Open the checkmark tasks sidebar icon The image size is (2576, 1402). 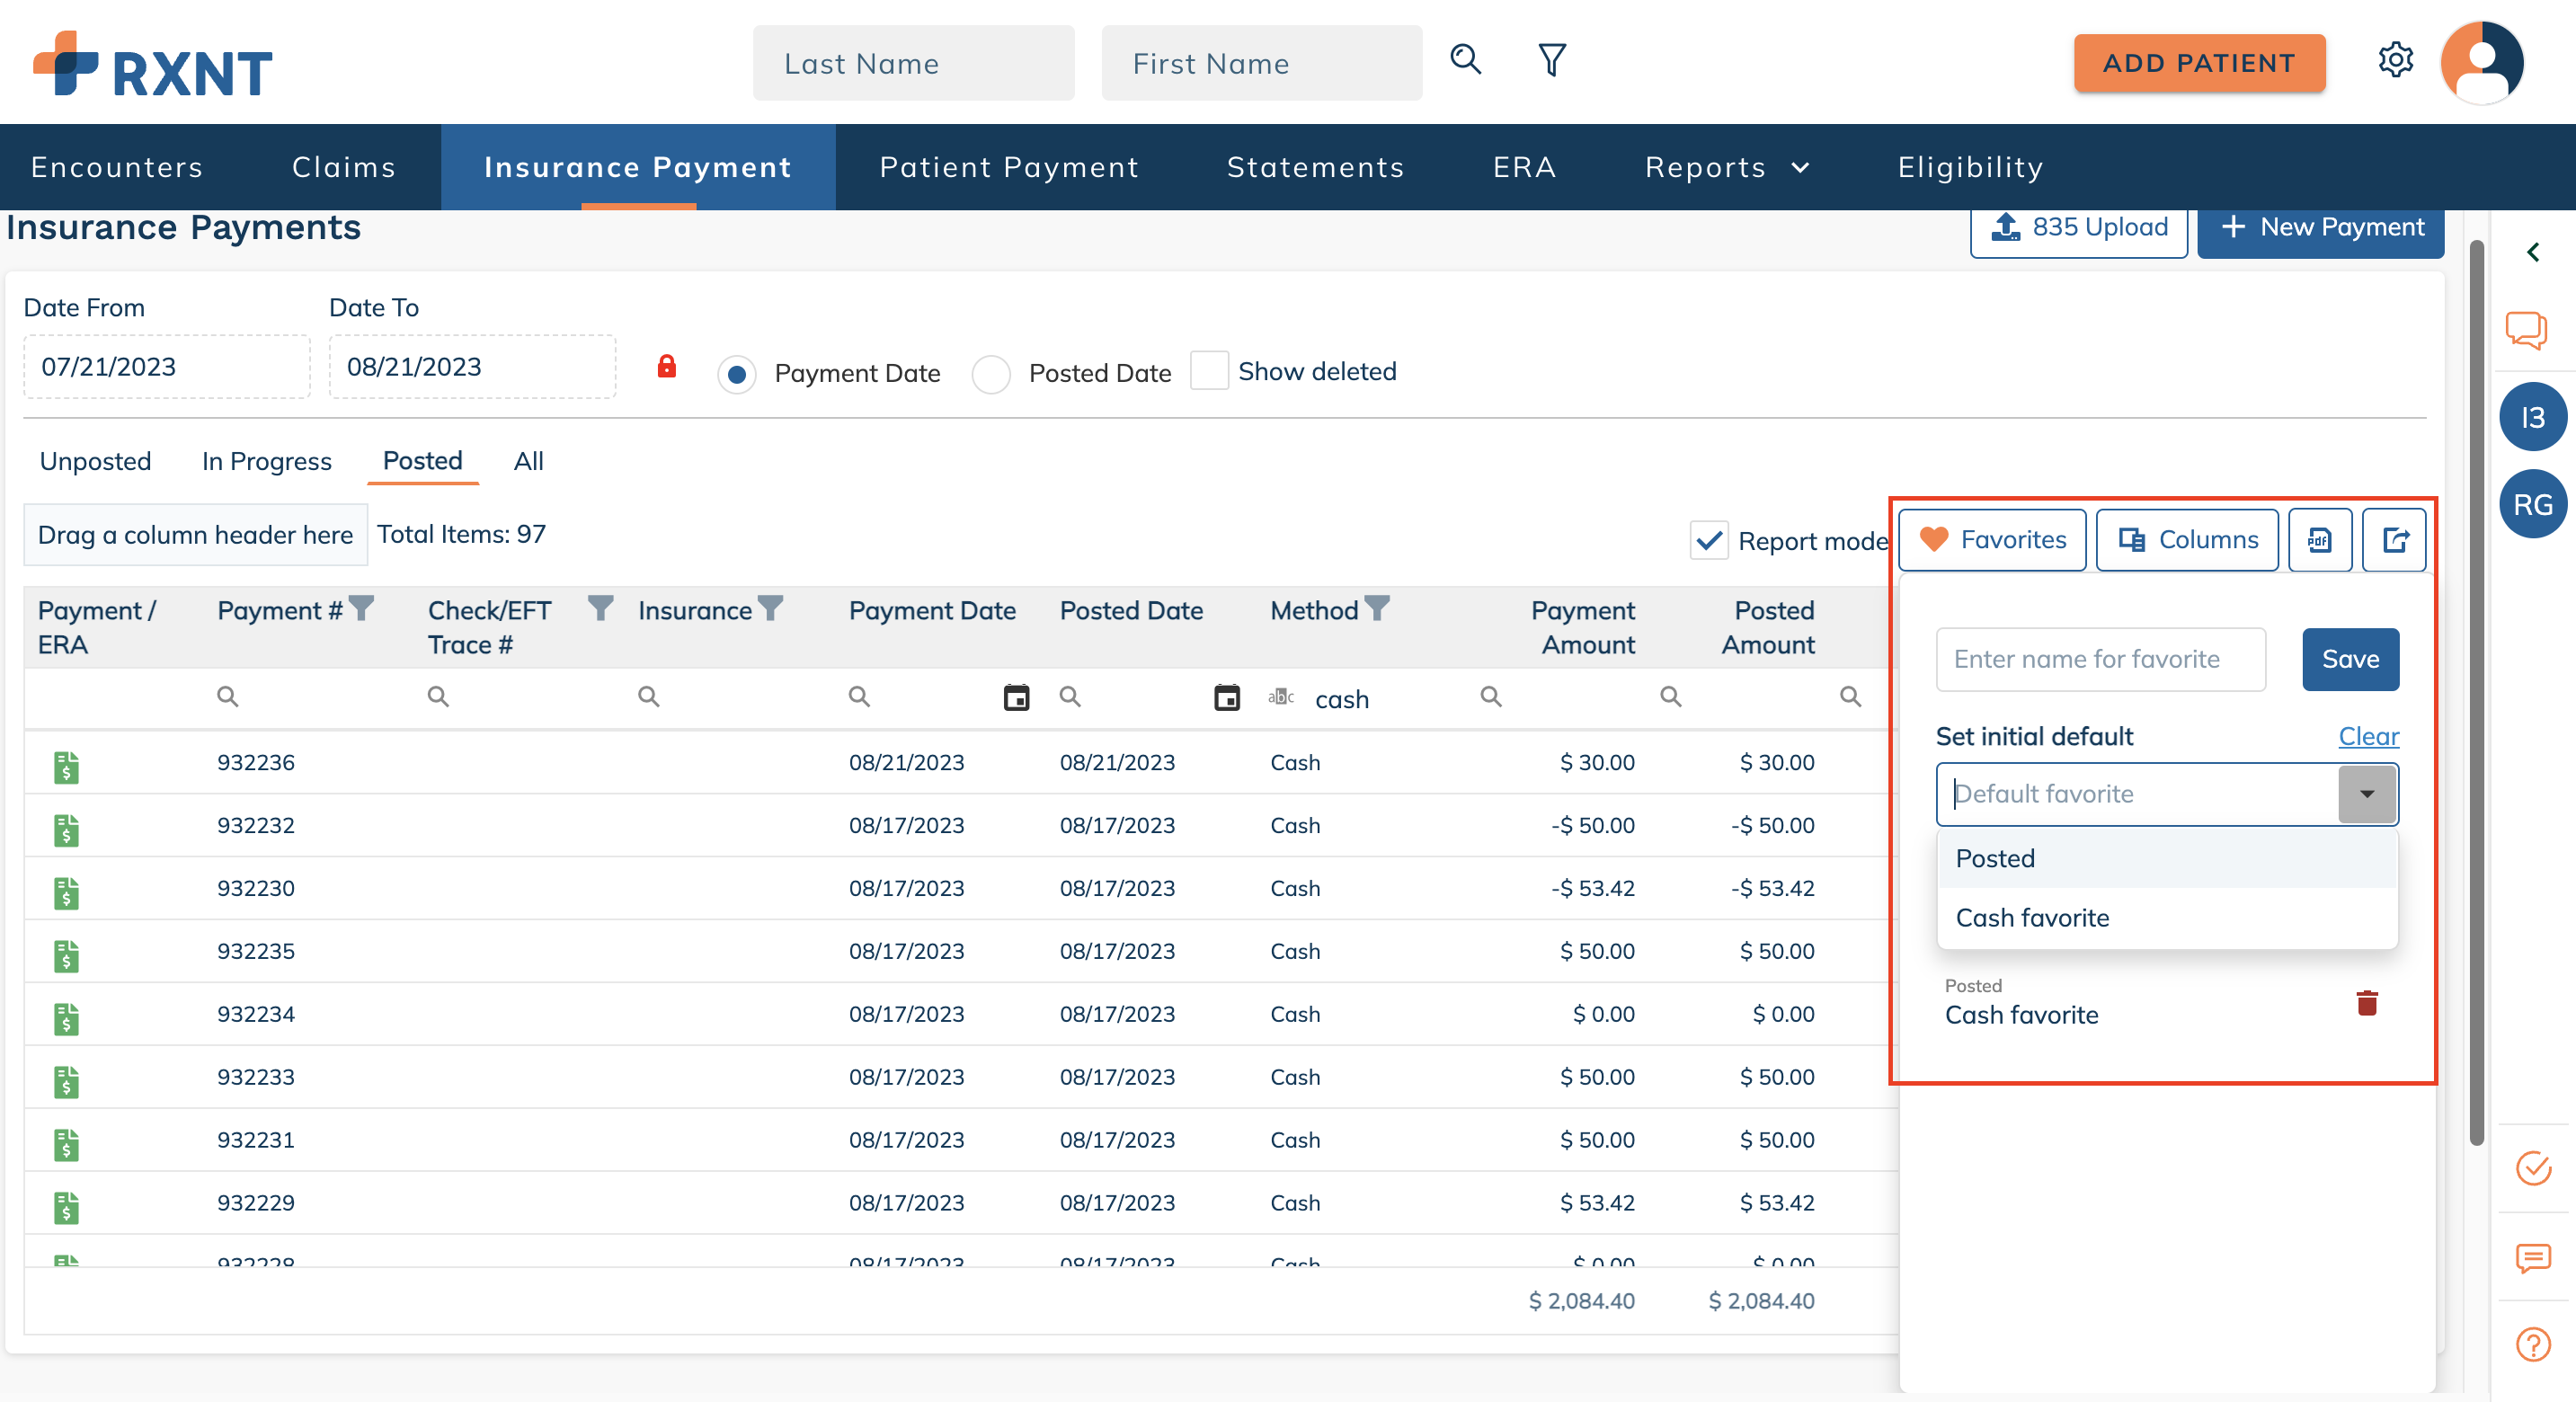[x=2533, y=1168]
